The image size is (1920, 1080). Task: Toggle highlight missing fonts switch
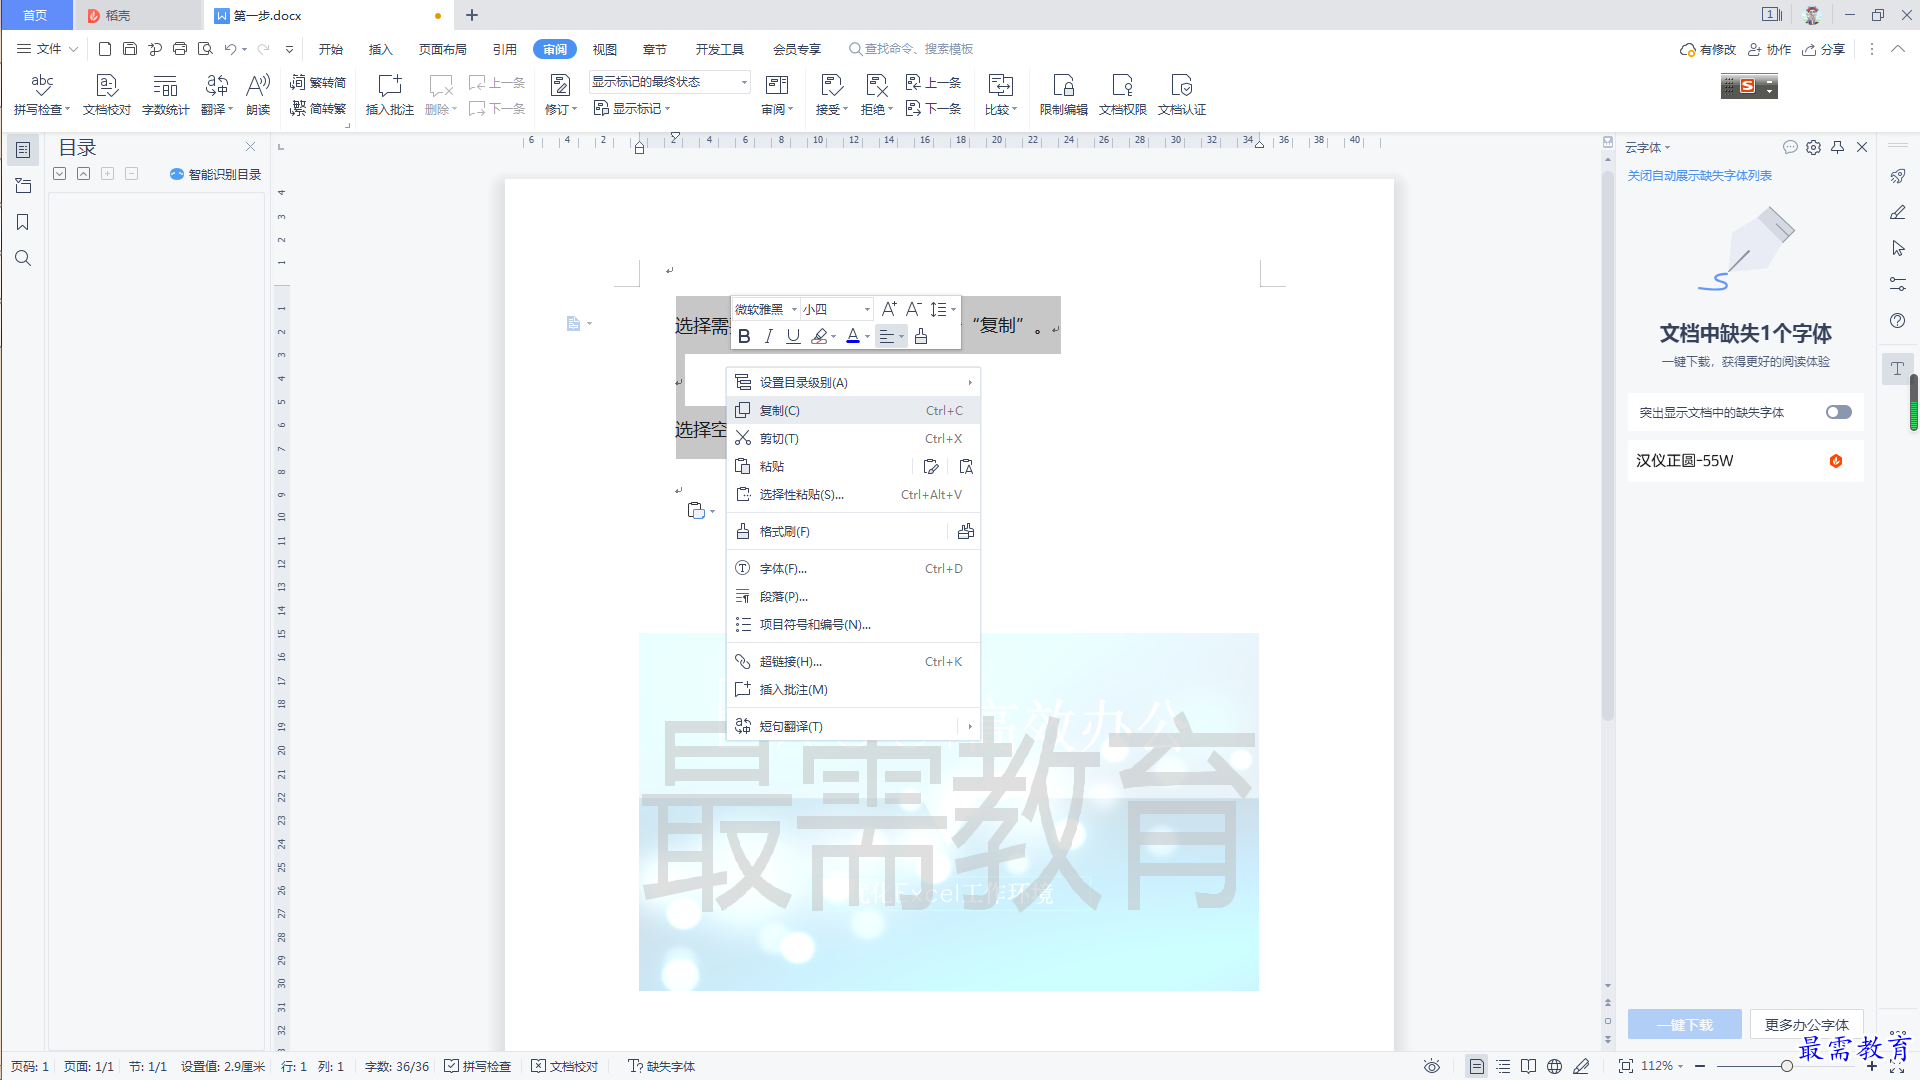1838,412
